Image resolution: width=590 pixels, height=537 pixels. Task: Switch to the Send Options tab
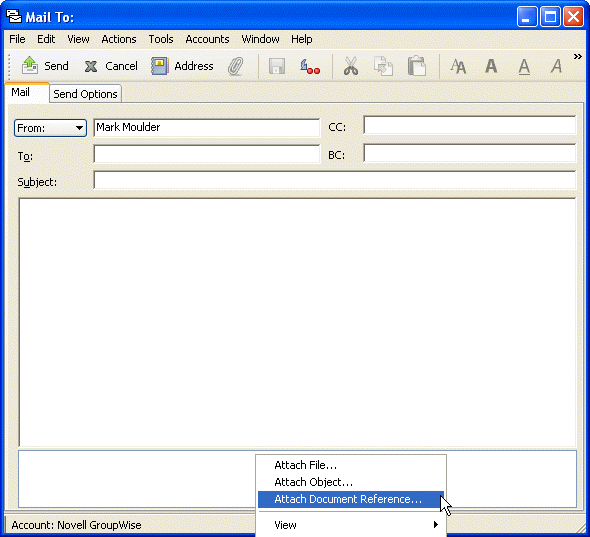(x=85, y=94)
